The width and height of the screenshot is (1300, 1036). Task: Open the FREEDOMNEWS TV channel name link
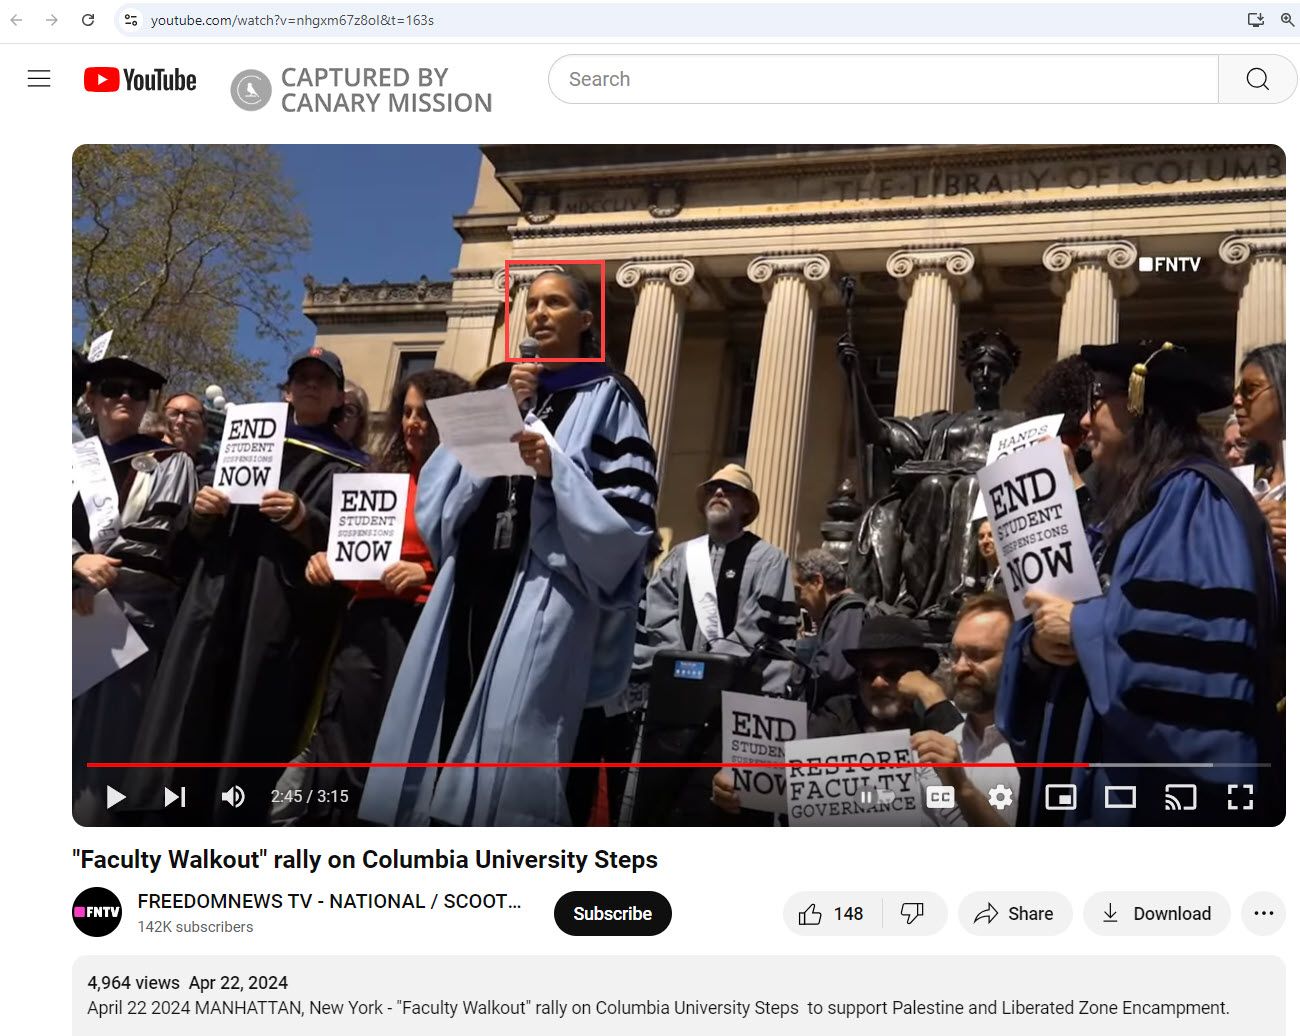point(329,902)
